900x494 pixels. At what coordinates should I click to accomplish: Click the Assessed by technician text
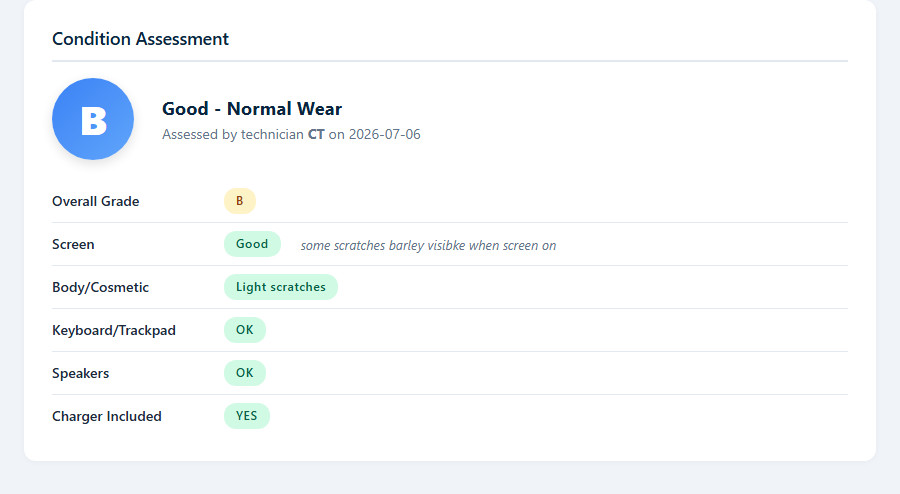click(x=233, y=134)
